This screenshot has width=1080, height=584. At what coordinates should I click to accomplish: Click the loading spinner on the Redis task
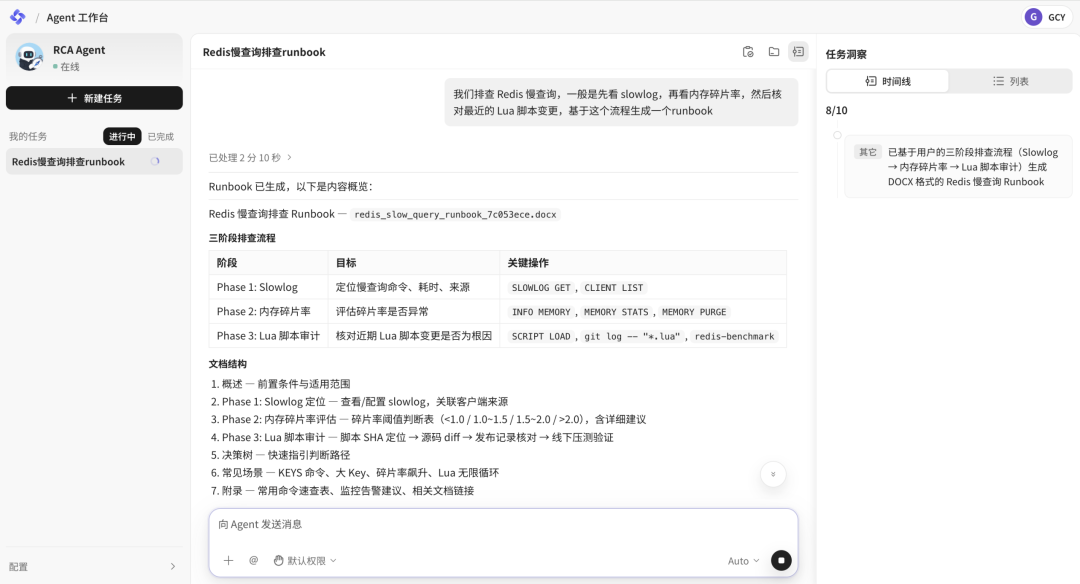(x=155, y=162)
